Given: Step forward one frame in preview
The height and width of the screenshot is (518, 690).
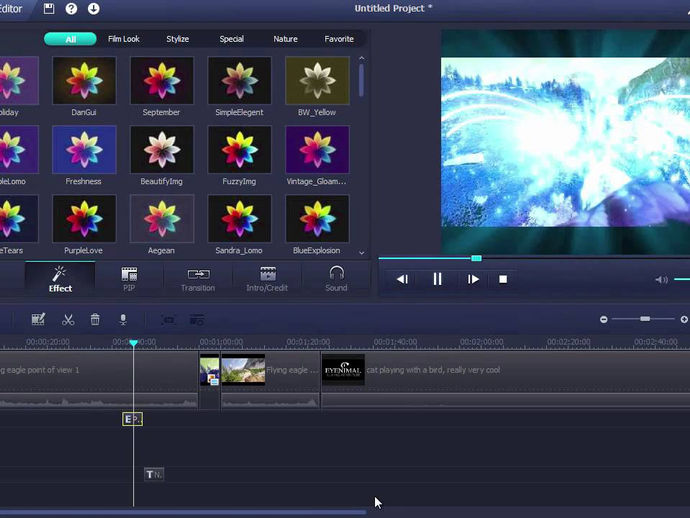Looking at the screenshot, I should 473,279.
